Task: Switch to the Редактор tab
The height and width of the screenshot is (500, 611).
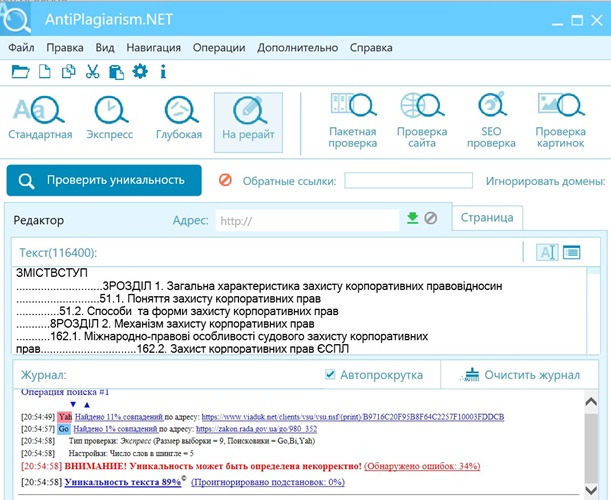Action: pos(39,220)
